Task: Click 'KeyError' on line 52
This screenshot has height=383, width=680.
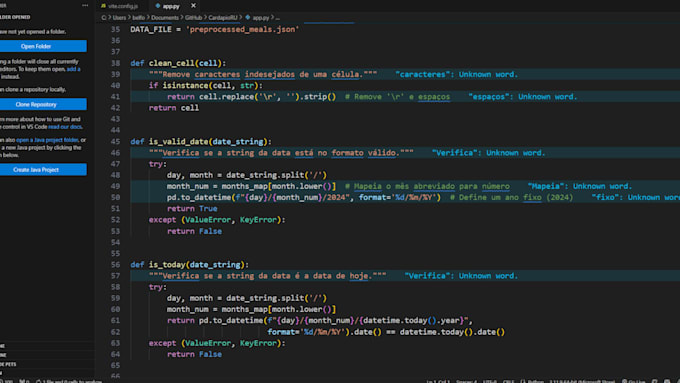Action: [x=258, y=220]
